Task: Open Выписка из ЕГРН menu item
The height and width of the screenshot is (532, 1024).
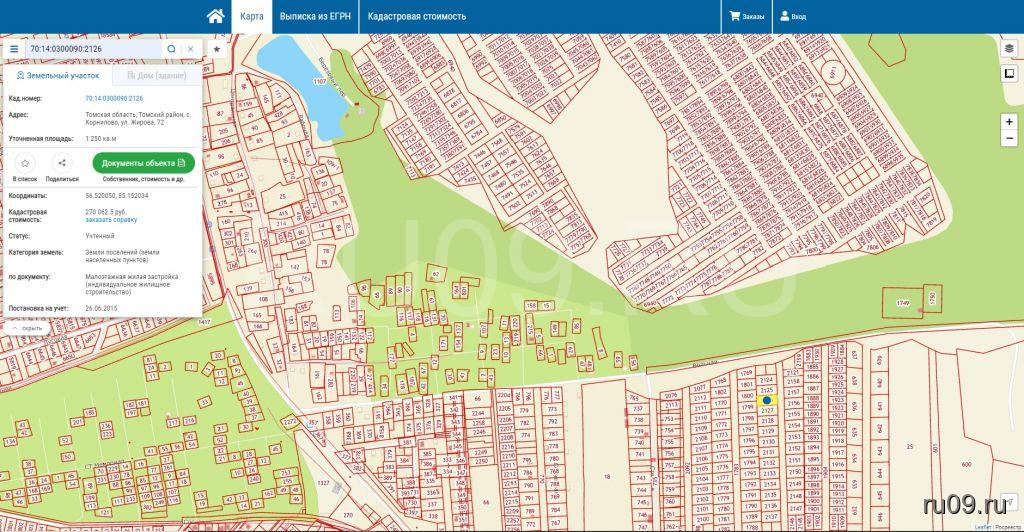Action: 314,16
